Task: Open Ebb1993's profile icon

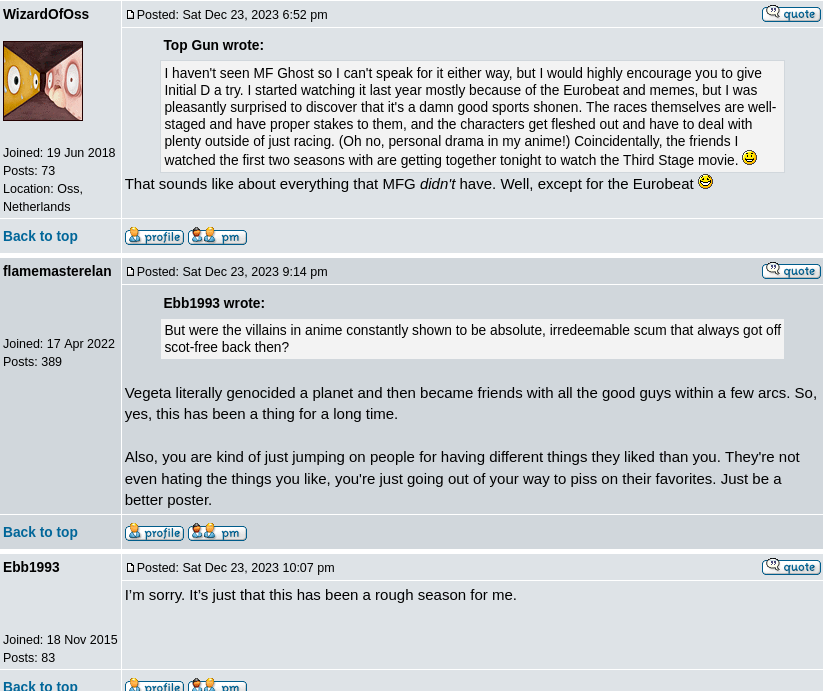Action: pyautogui.click(x=153, y=685)
